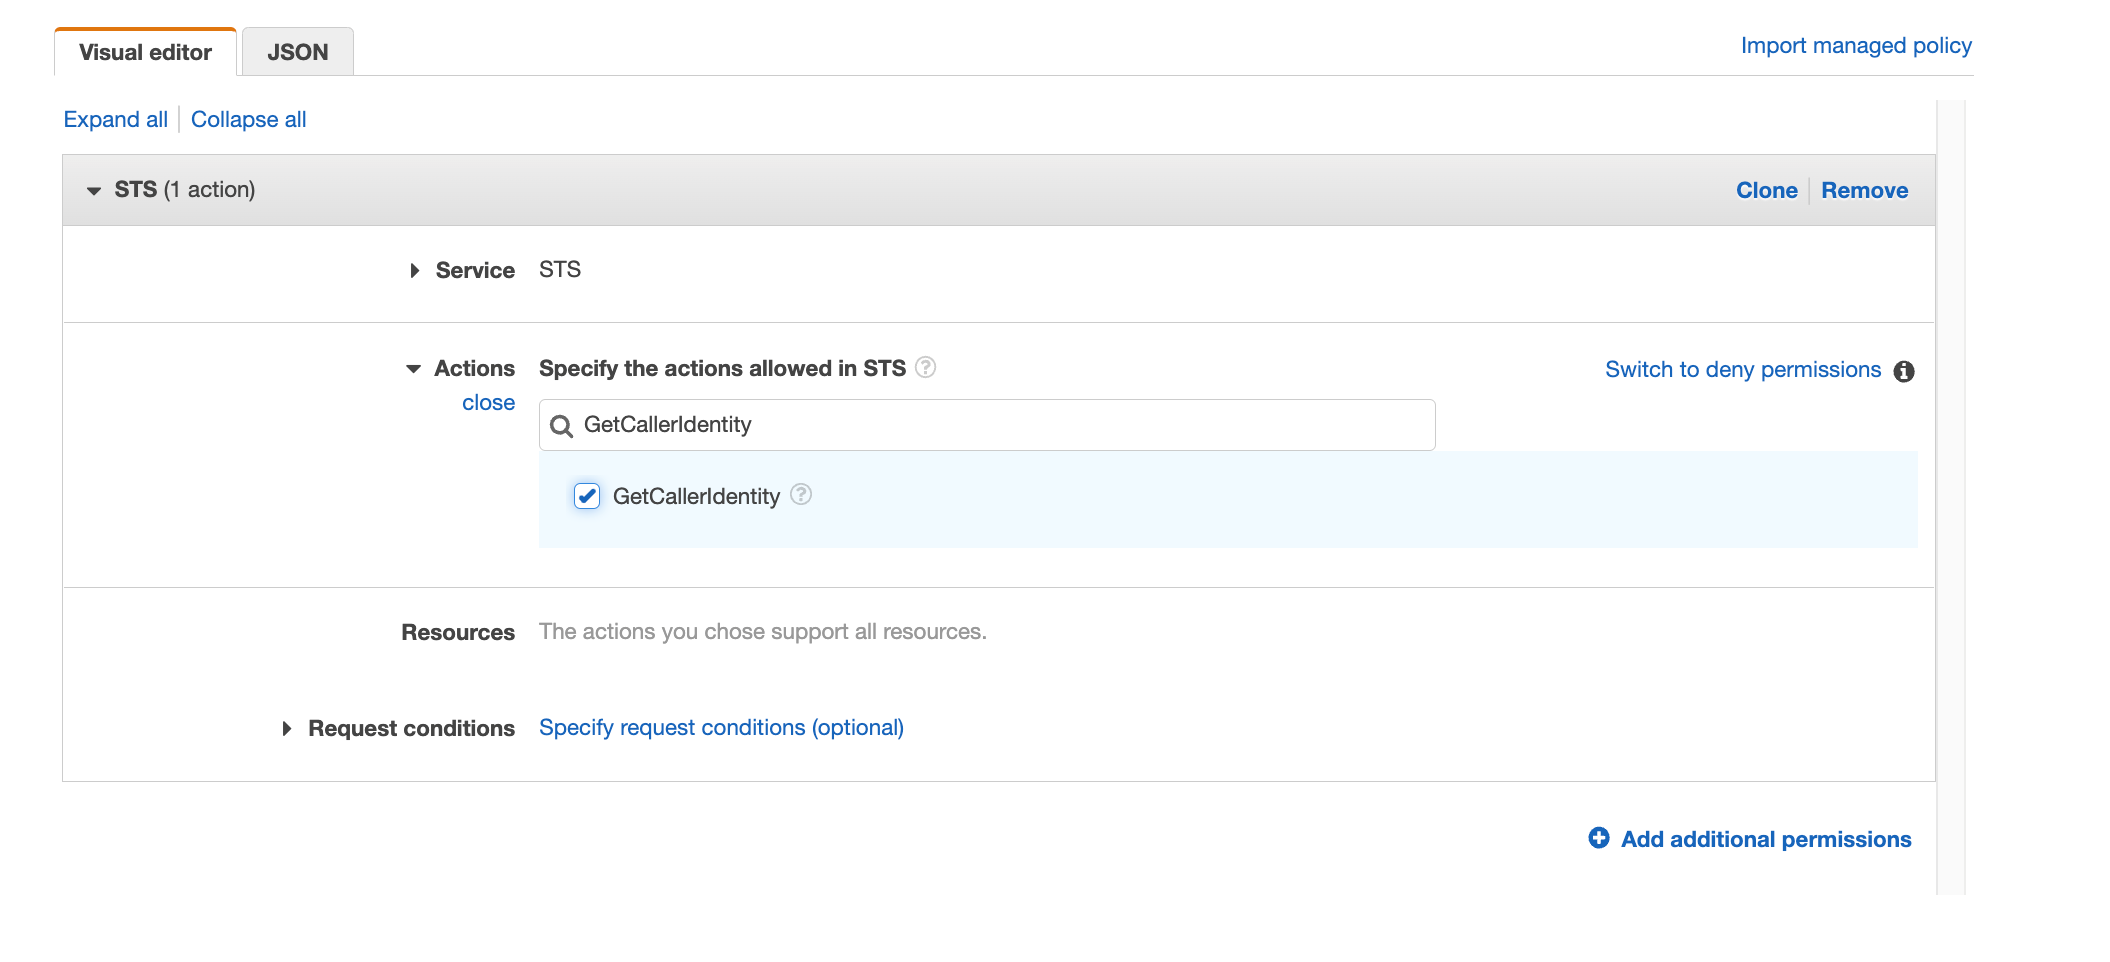Click Expand all
2110x962 pixels.
(115, 119)
